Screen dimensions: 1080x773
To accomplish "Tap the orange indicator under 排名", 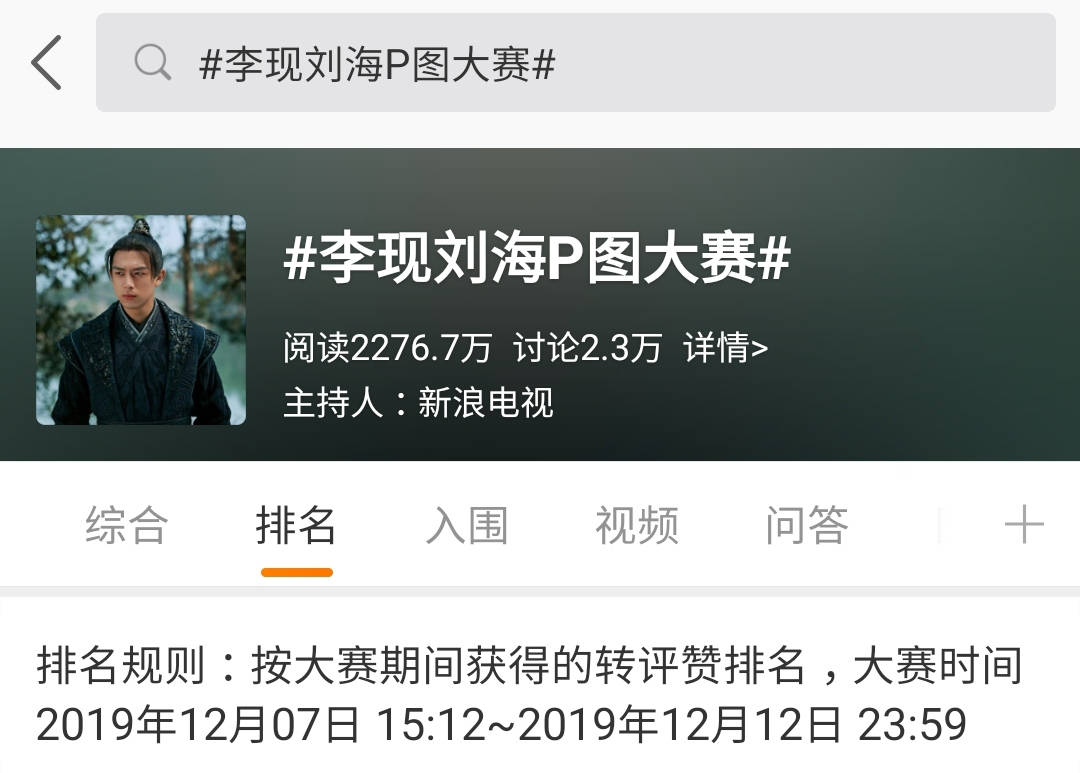I will [x=297, y=573].
